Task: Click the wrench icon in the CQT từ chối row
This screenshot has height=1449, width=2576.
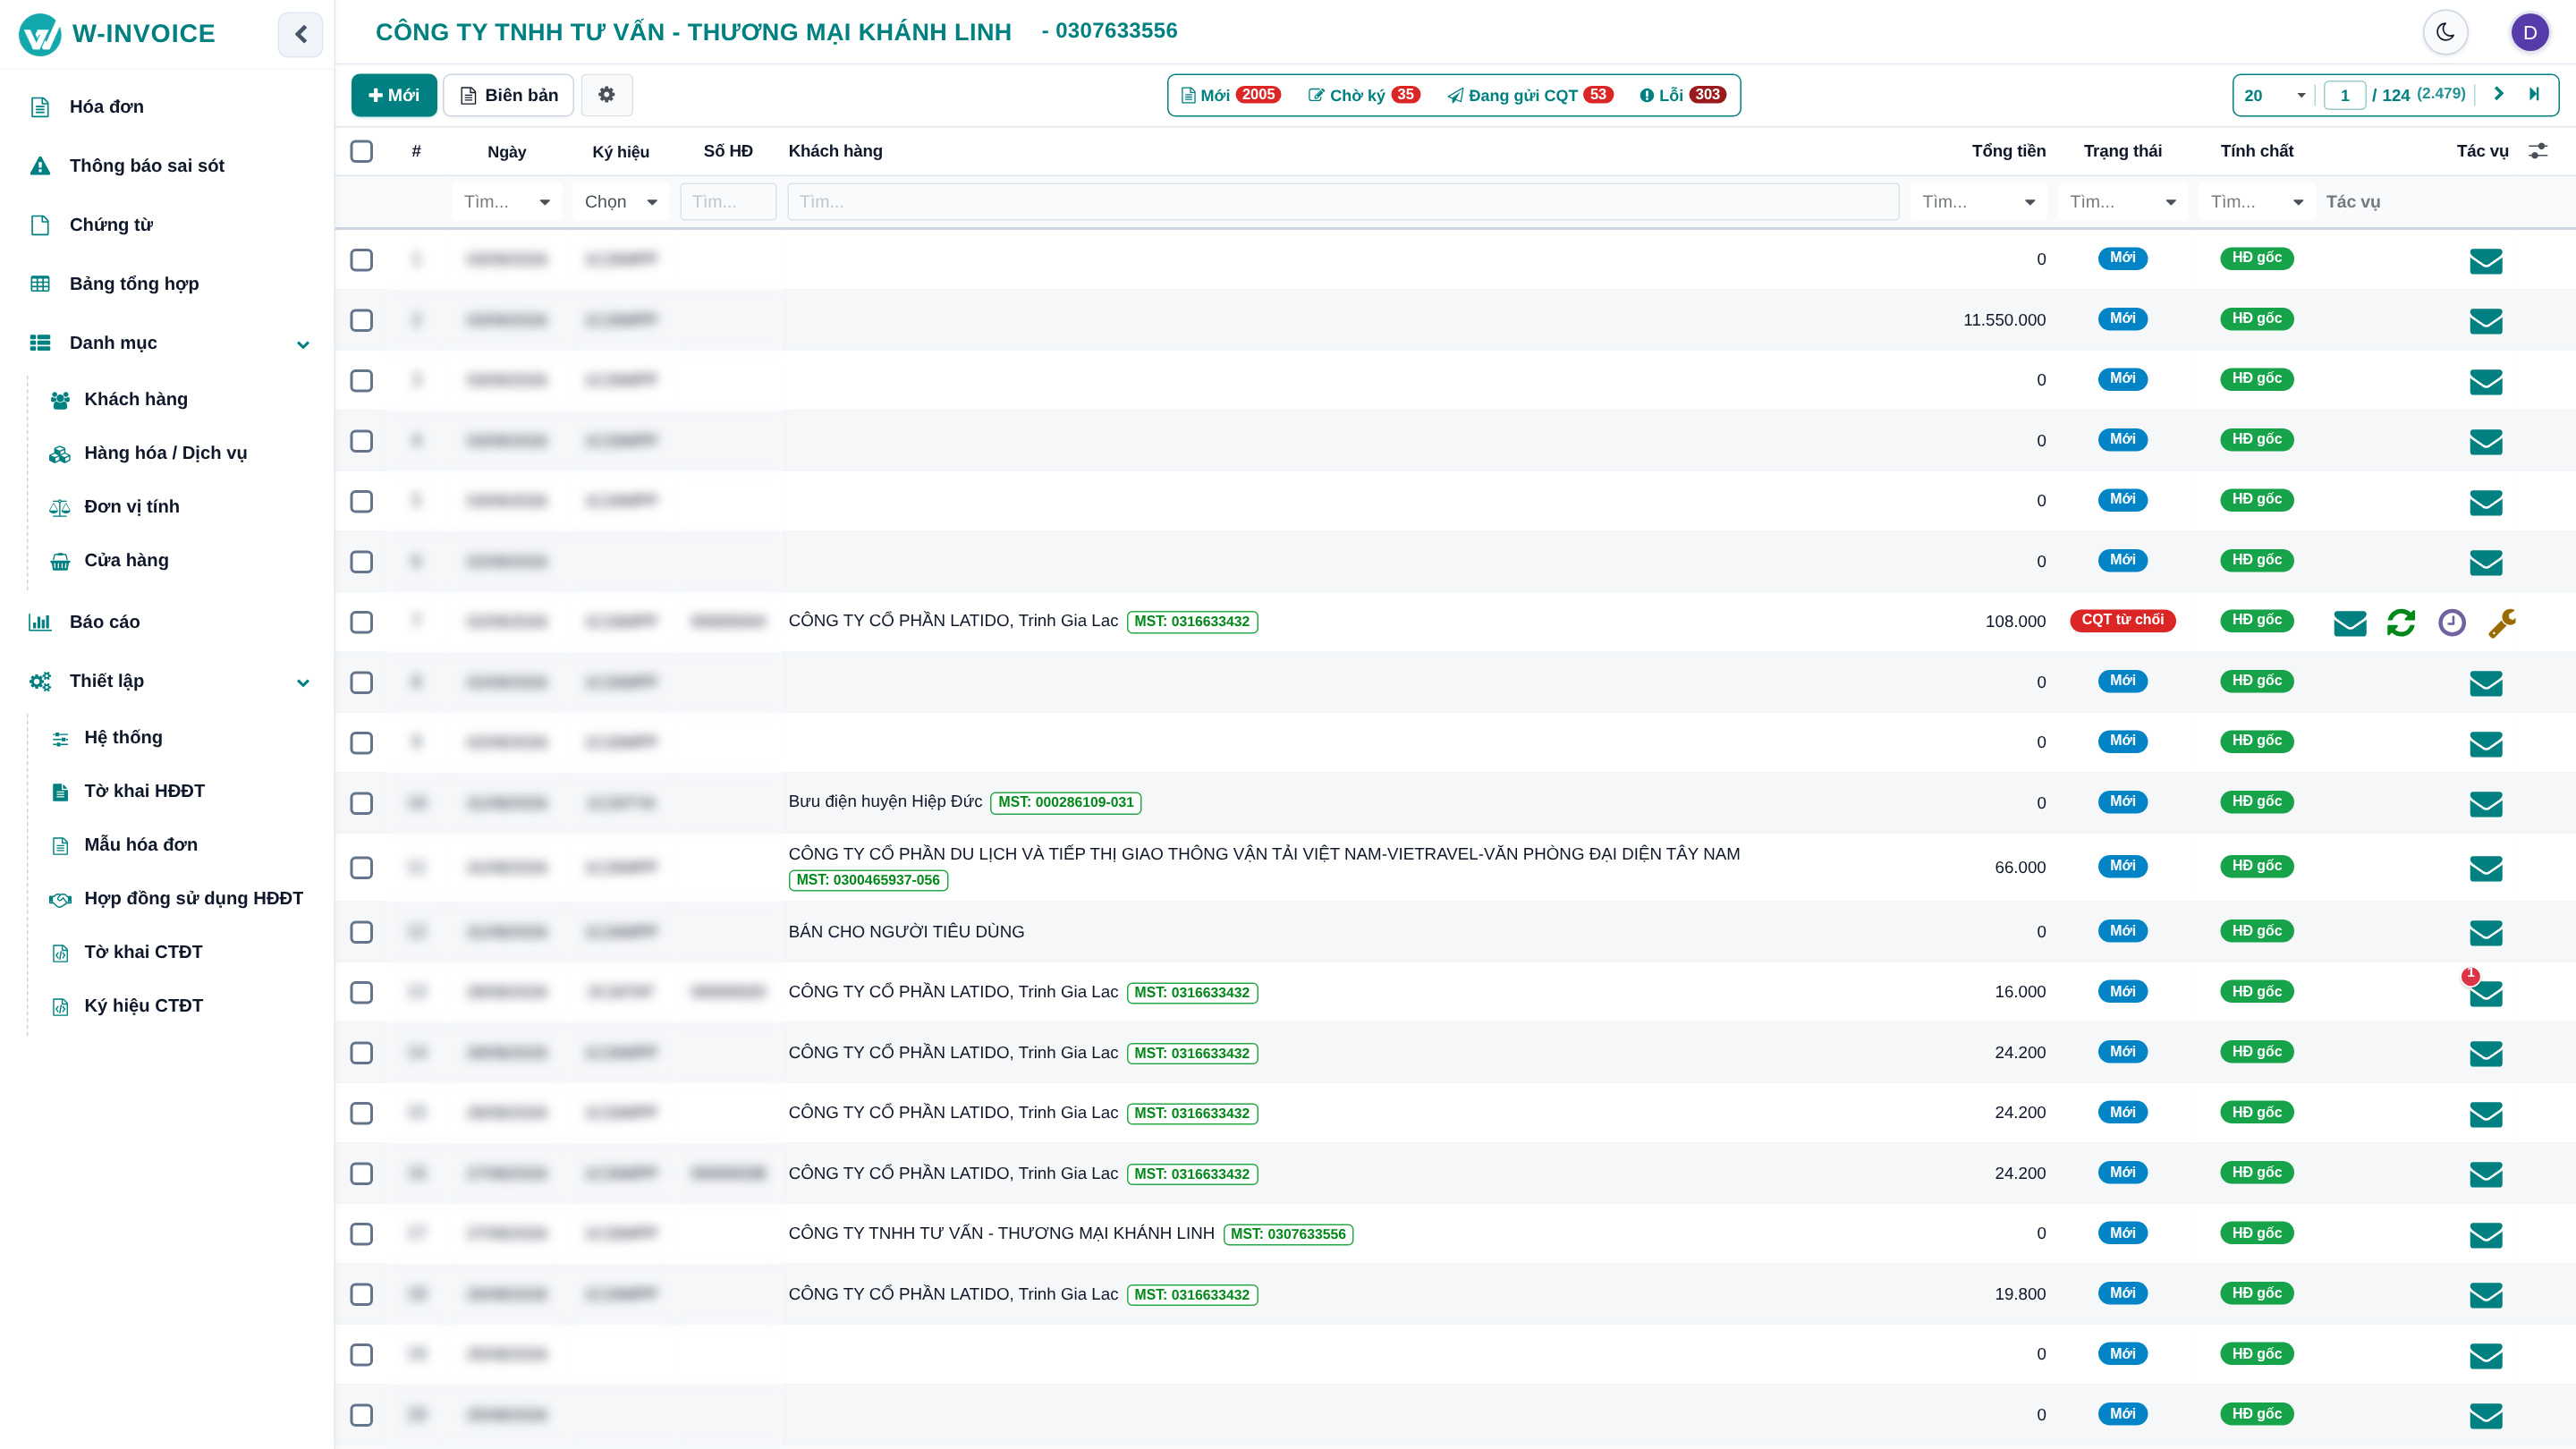Action: 2502,623
